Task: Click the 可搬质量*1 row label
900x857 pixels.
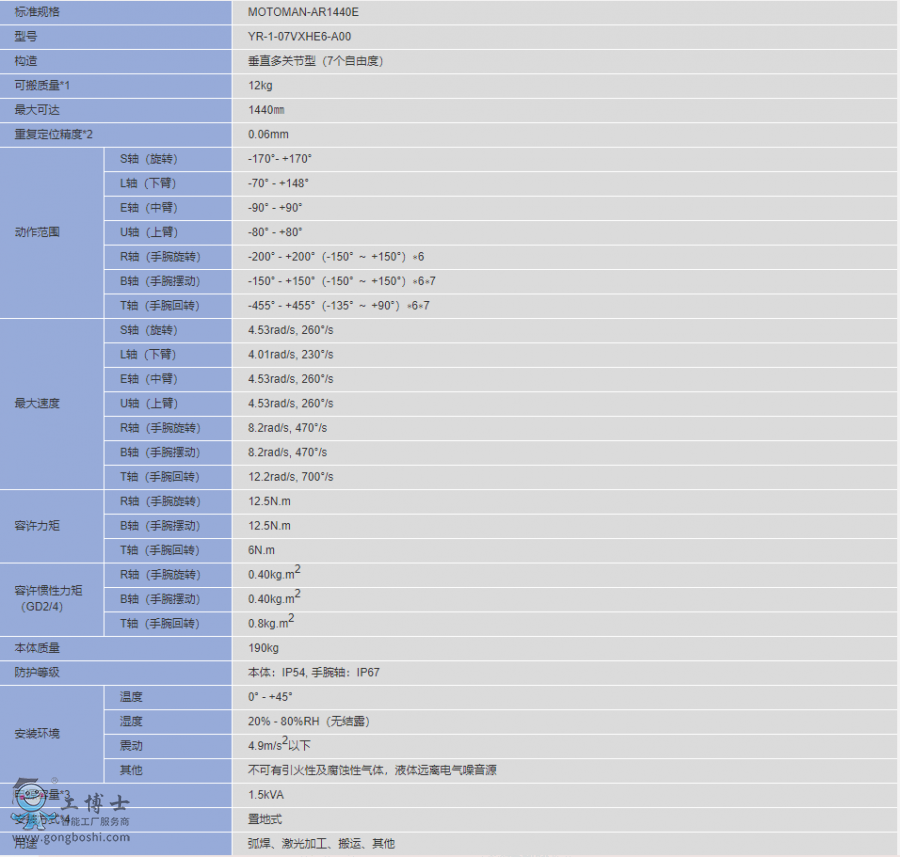Action: click(x=42, y=86)
